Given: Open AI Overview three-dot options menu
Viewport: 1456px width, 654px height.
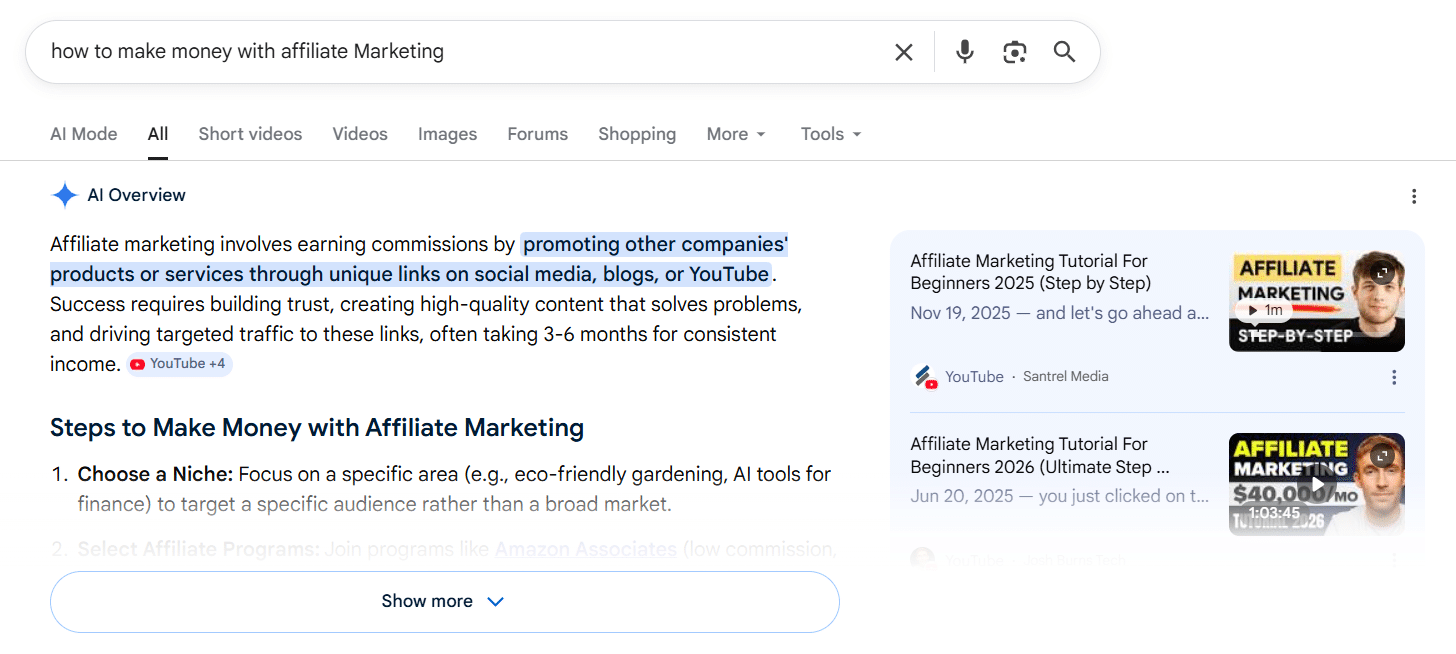Looking at the screenshot, I should pos(1413,196).
